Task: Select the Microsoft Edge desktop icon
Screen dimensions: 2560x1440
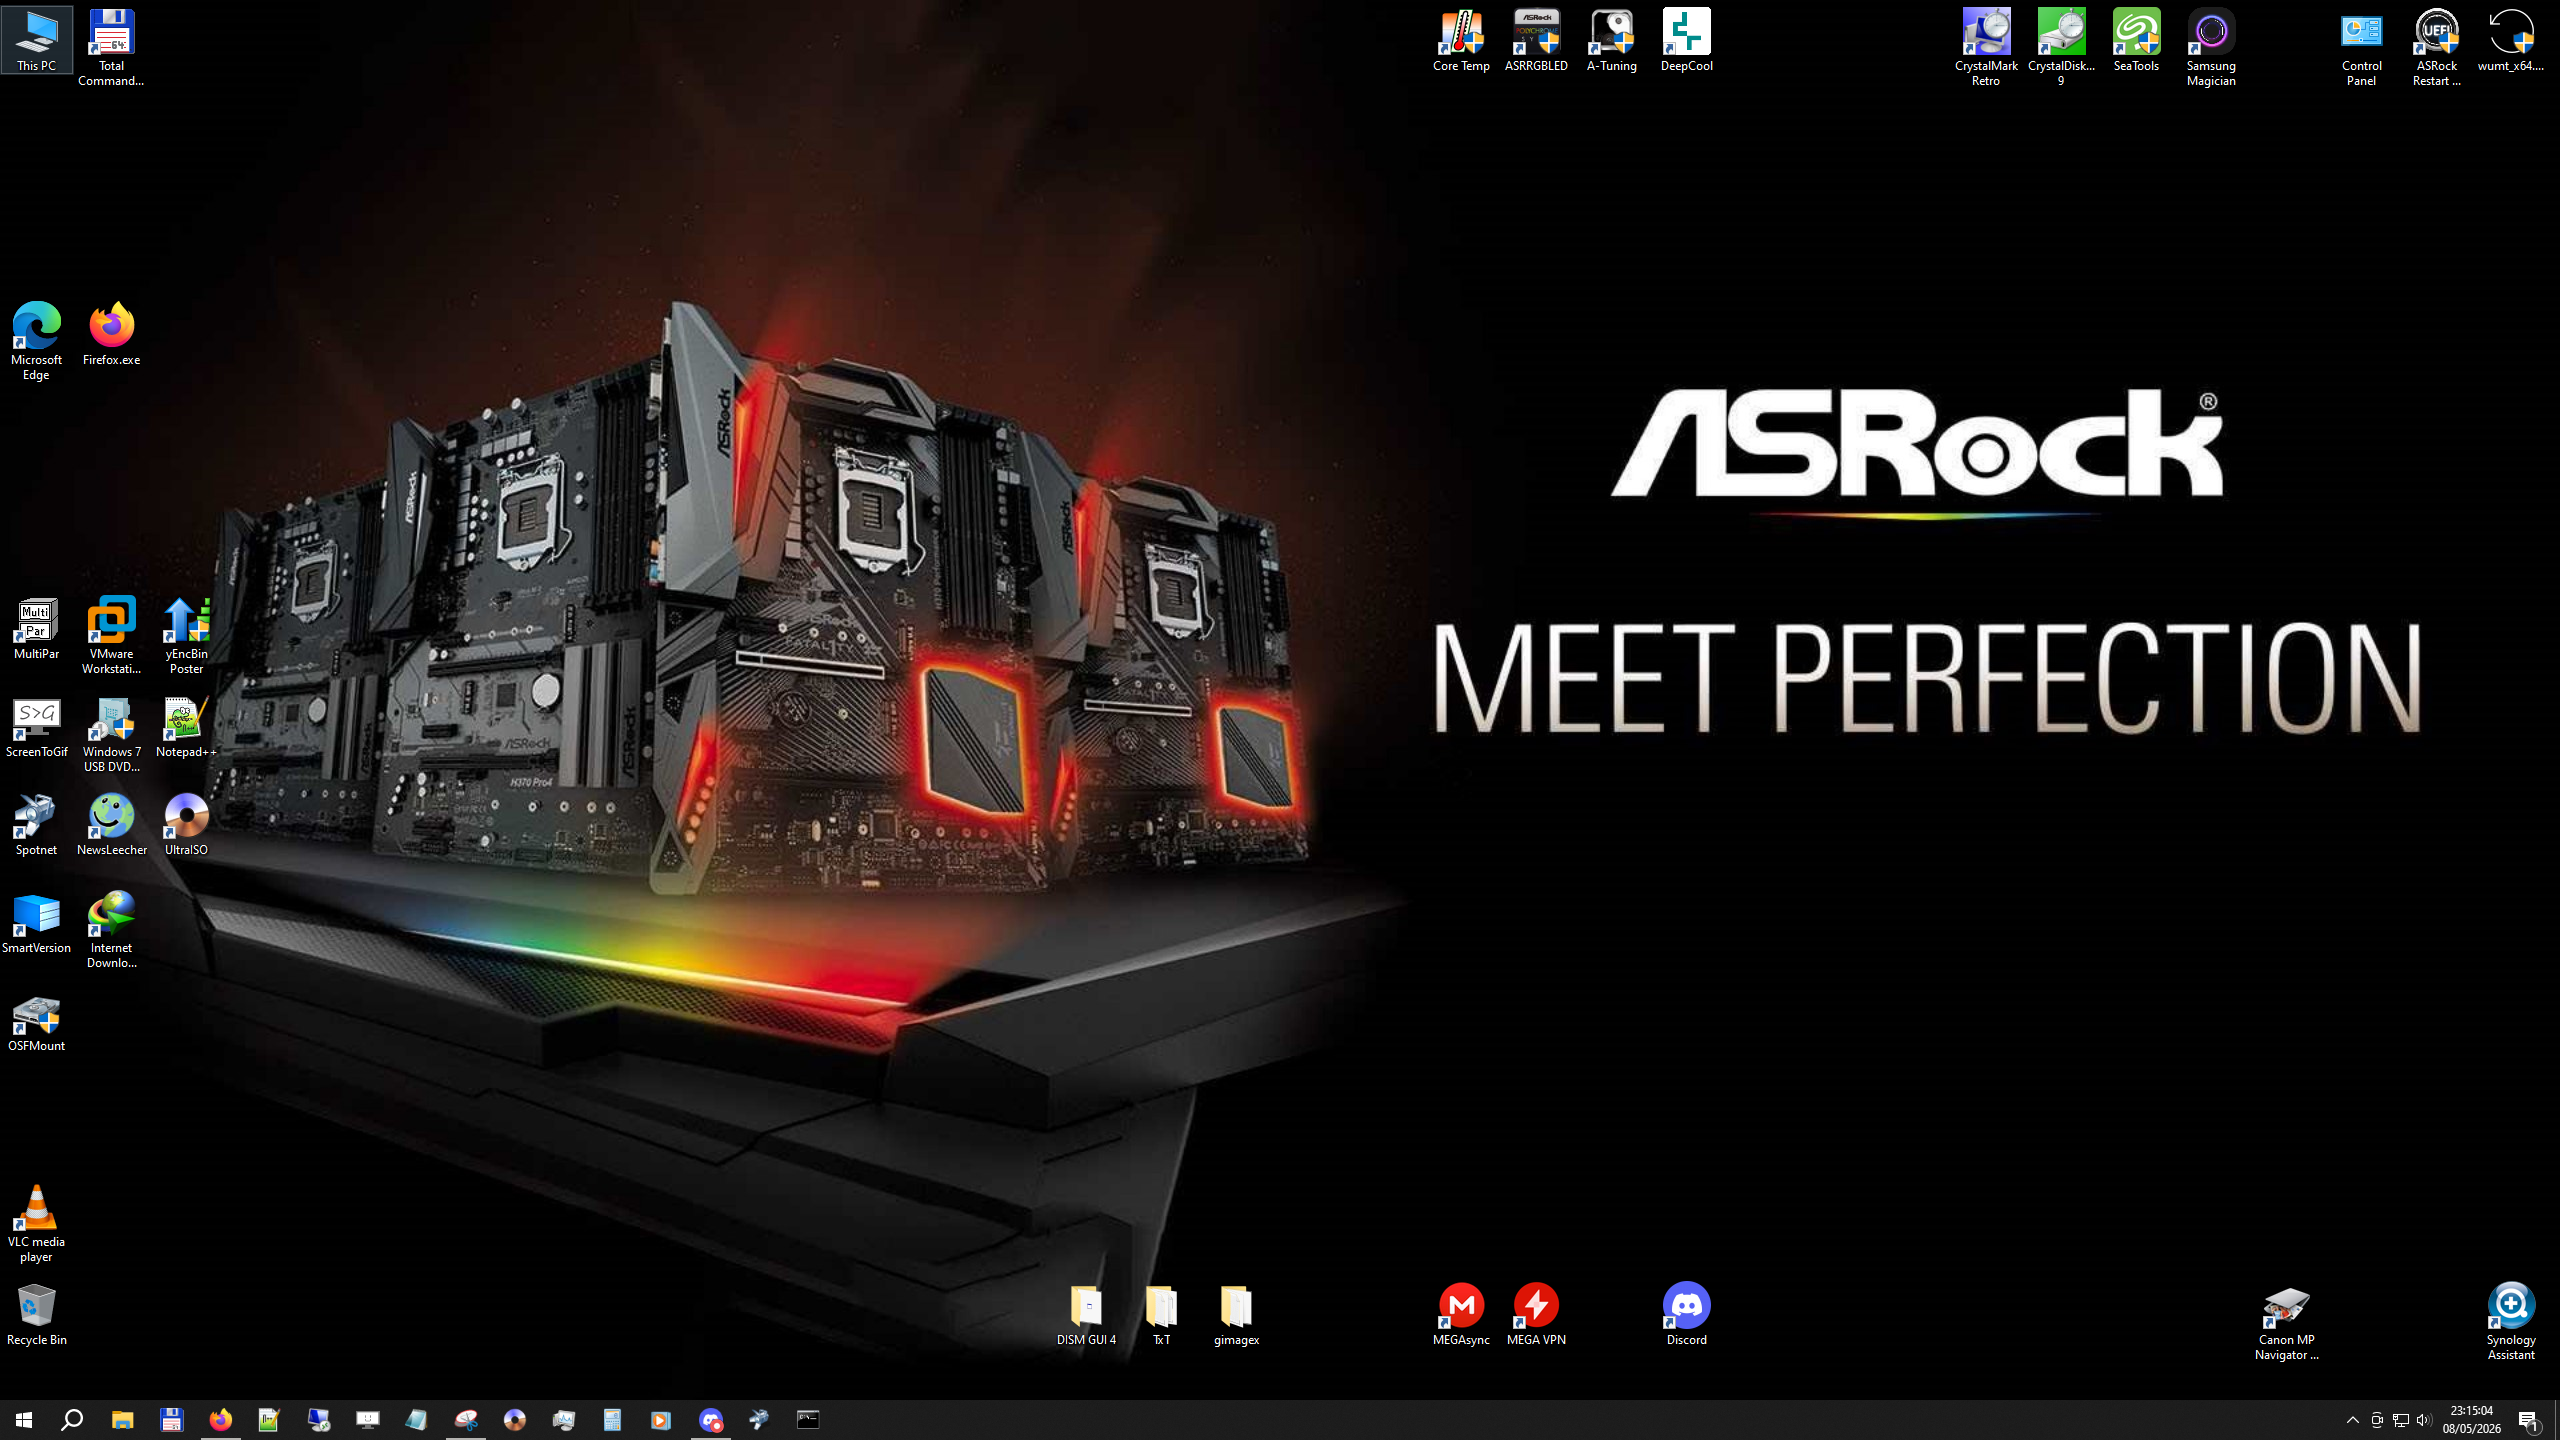Action: click(36, 342)
